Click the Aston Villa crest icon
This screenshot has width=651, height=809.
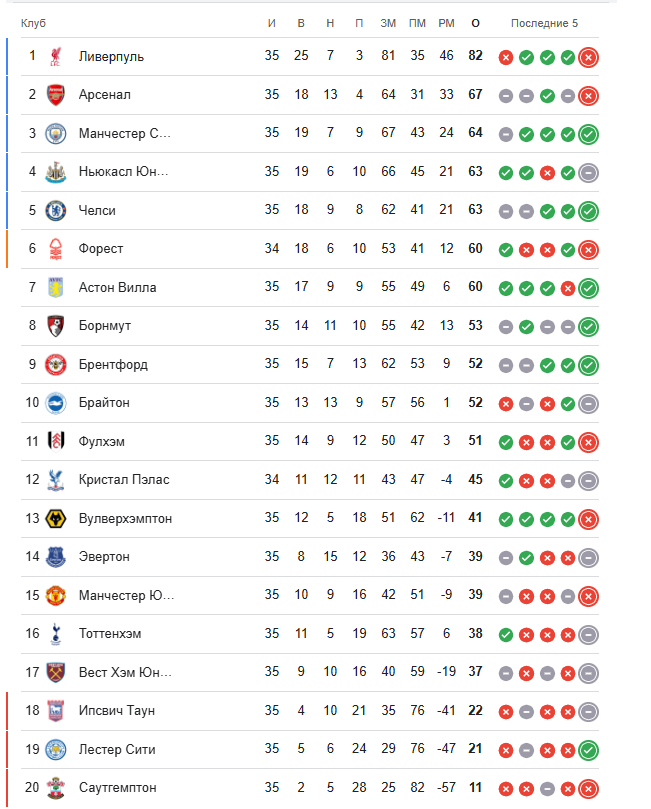tap(56, 288)
